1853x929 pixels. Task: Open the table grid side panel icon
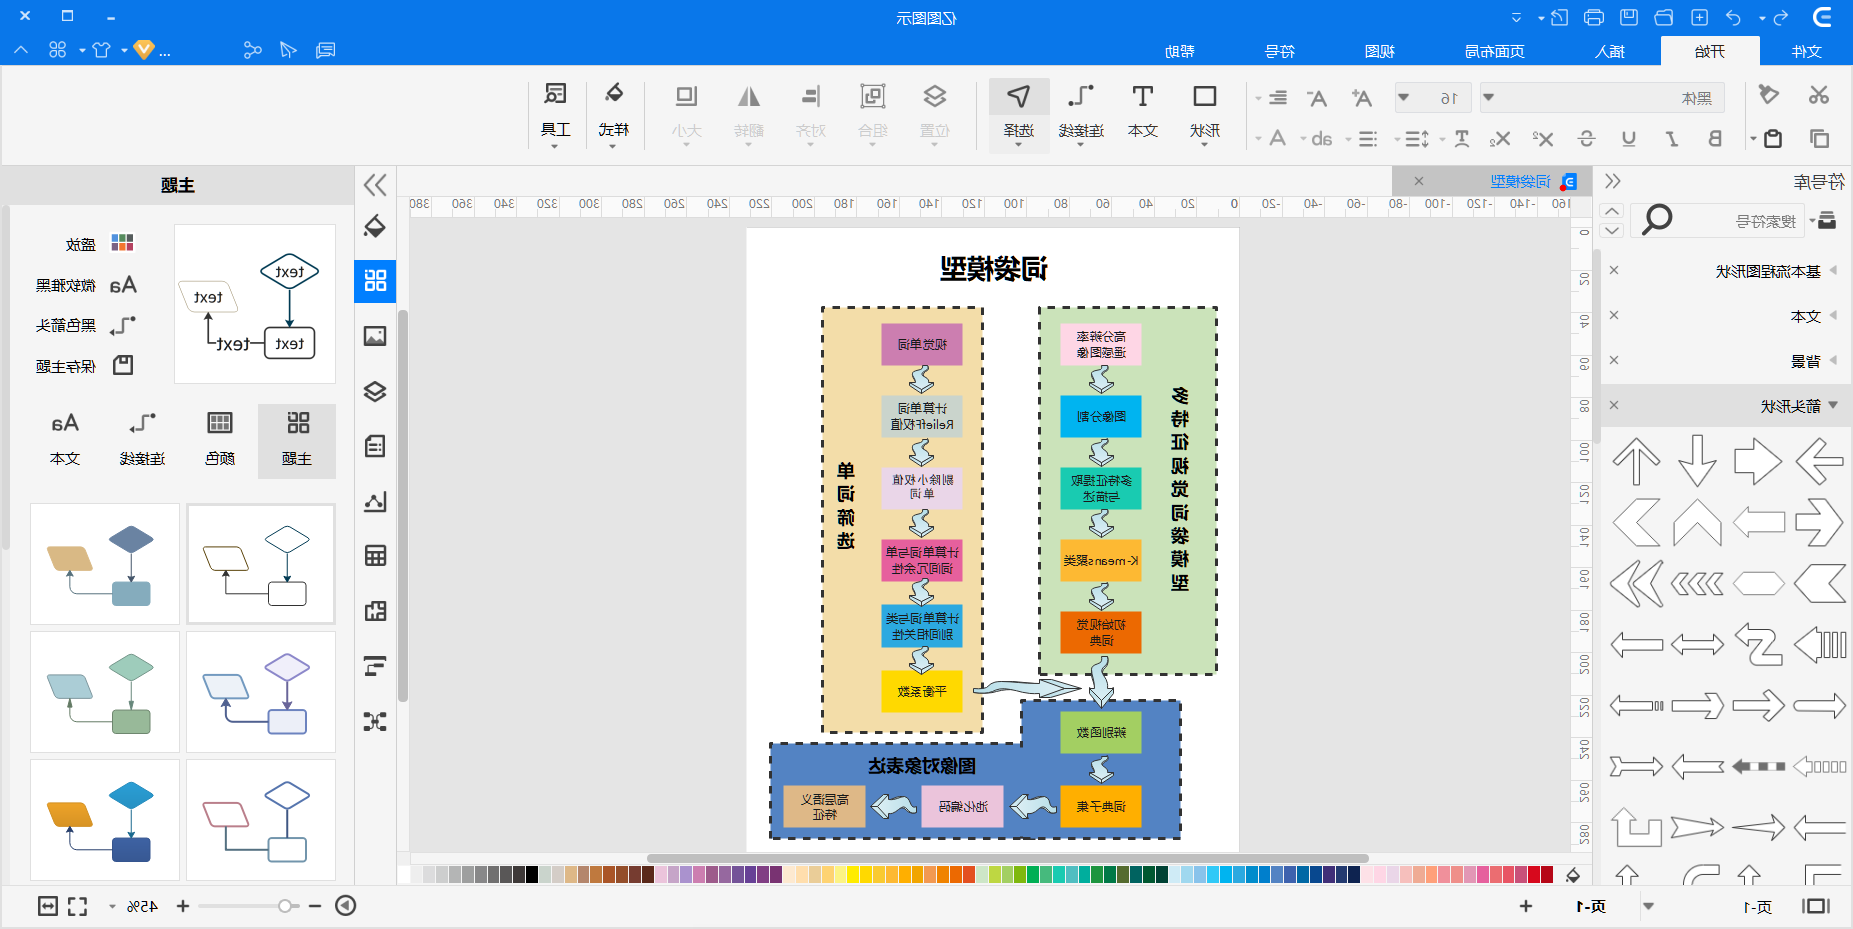[375, 556]
